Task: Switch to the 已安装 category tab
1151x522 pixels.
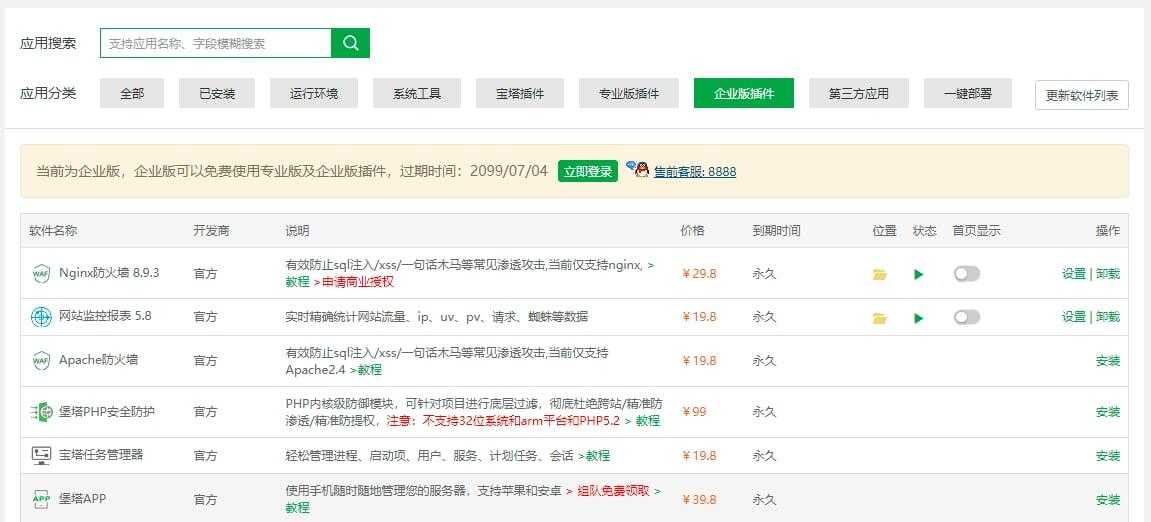Action: 217,93
